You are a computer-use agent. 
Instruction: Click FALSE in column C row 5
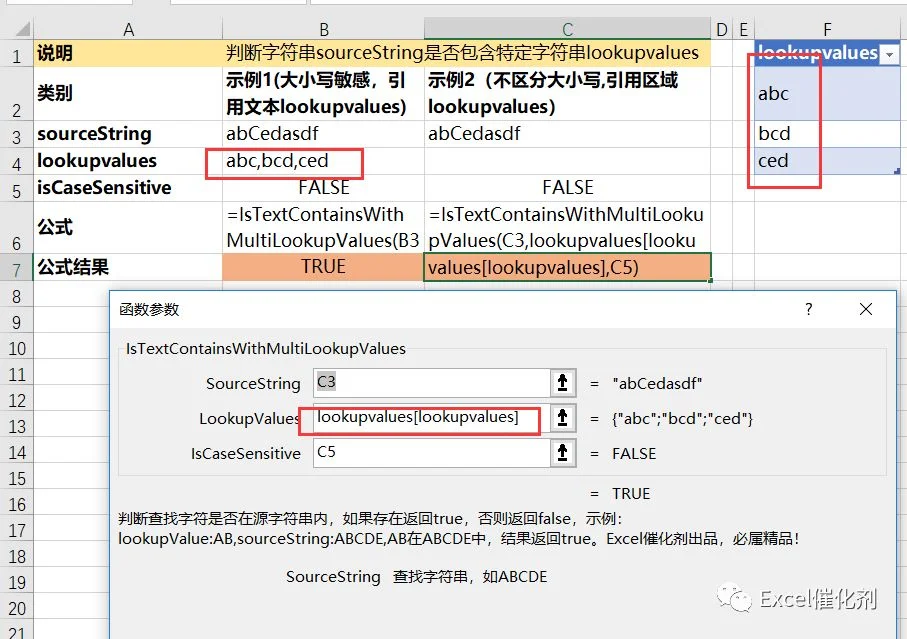pos(567,188)
